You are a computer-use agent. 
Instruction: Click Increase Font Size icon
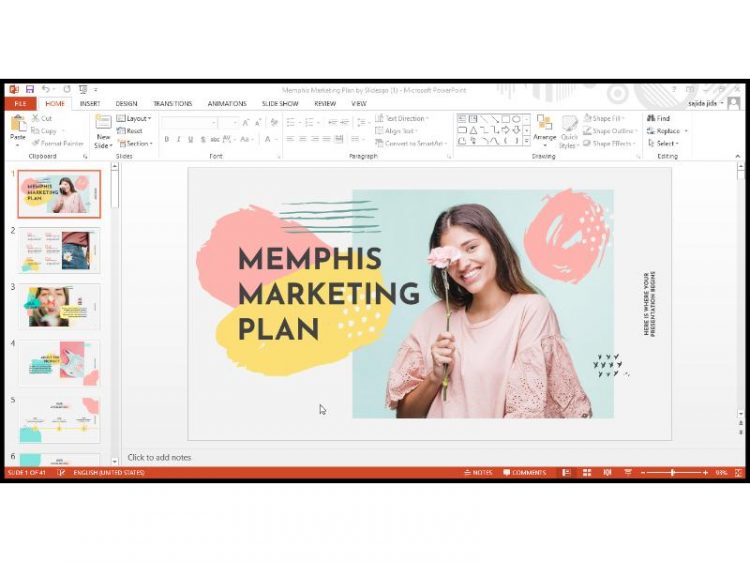click(x=246, y=123)
